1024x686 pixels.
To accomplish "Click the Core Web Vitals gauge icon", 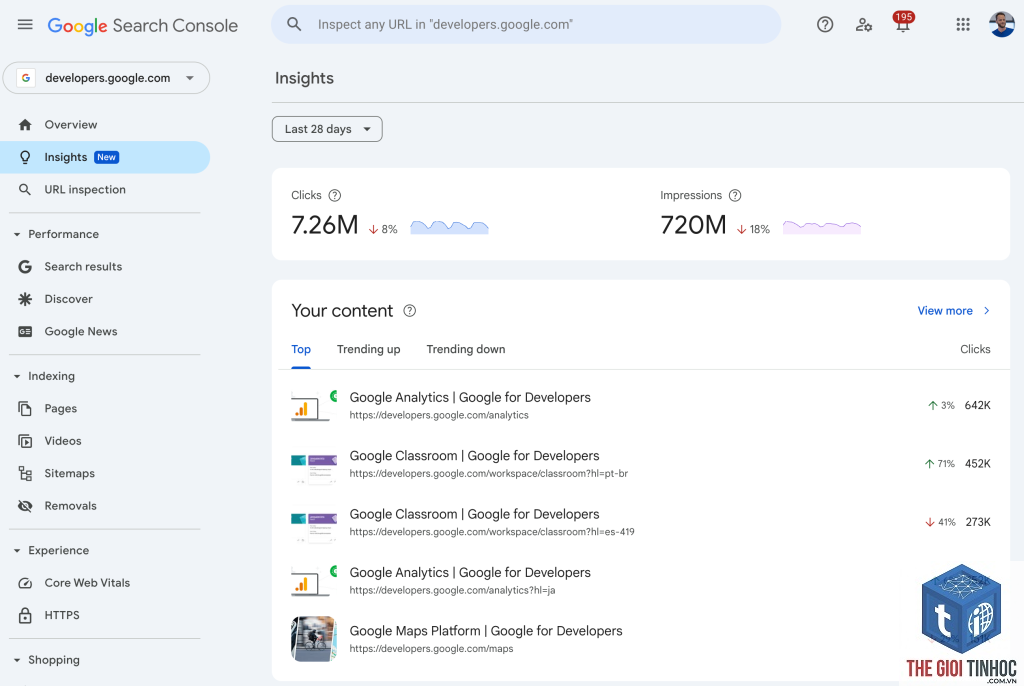I will (25, 583).
